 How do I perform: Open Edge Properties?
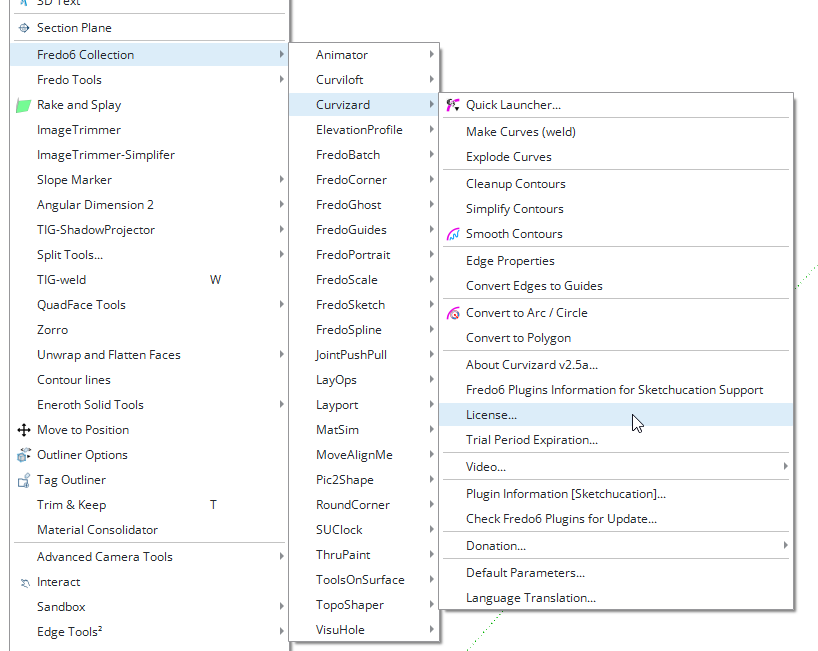(x=616, y=261)
